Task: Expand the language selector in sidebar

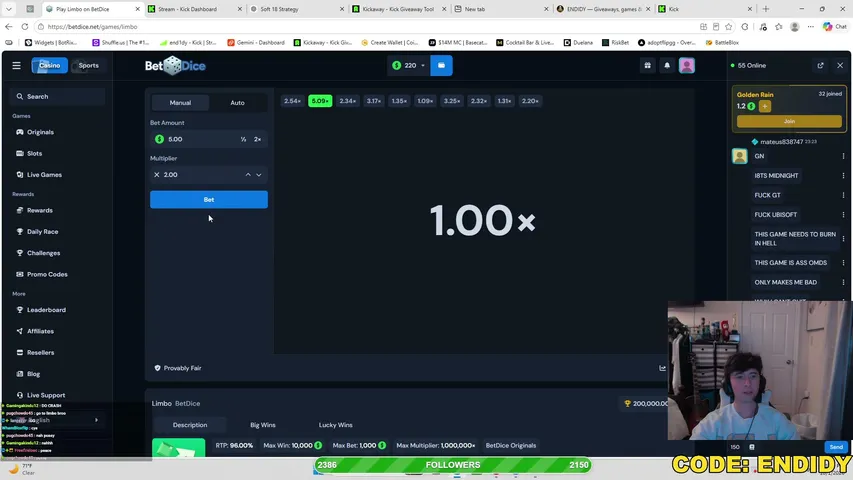Action: pyautogui.click(x=97, y=420)
